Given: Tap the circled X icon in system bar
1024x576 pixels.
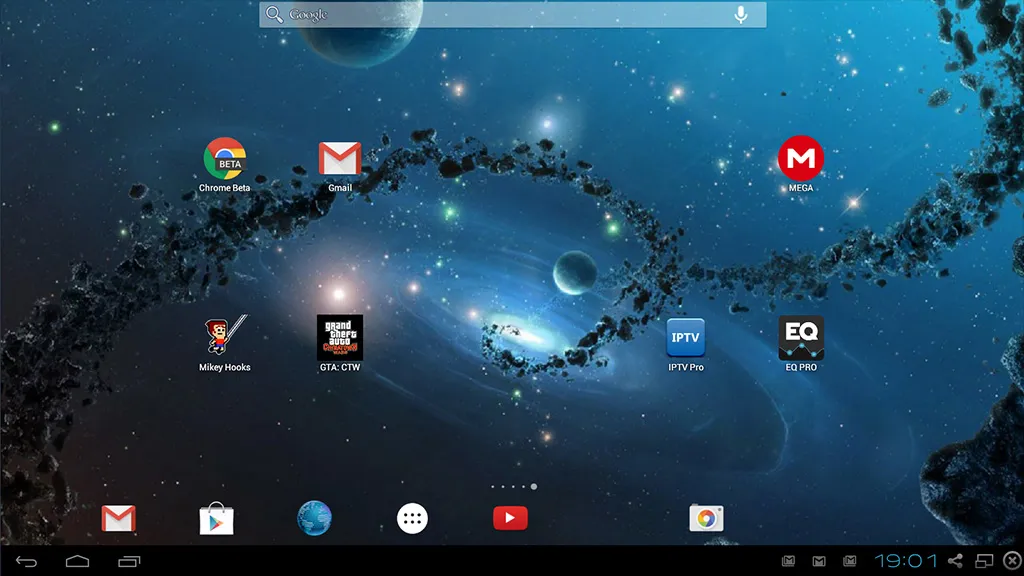Looking at the screenshot, I should [x=1012, y=561].
